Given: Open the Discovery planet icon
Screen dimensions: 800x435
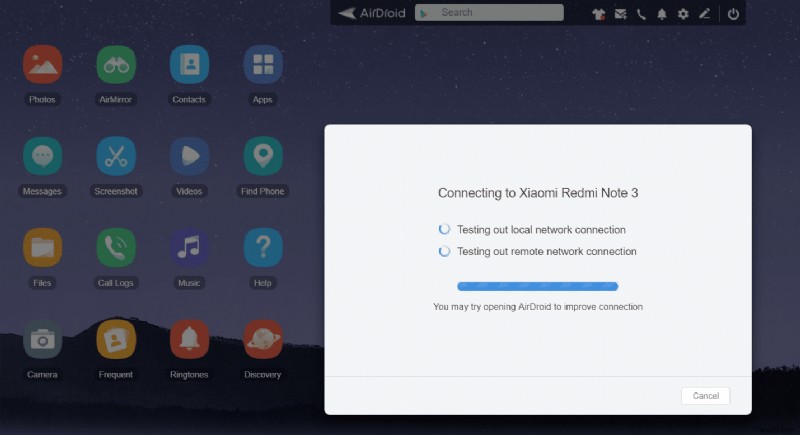Looking at the screenshot, I should 263,340.
